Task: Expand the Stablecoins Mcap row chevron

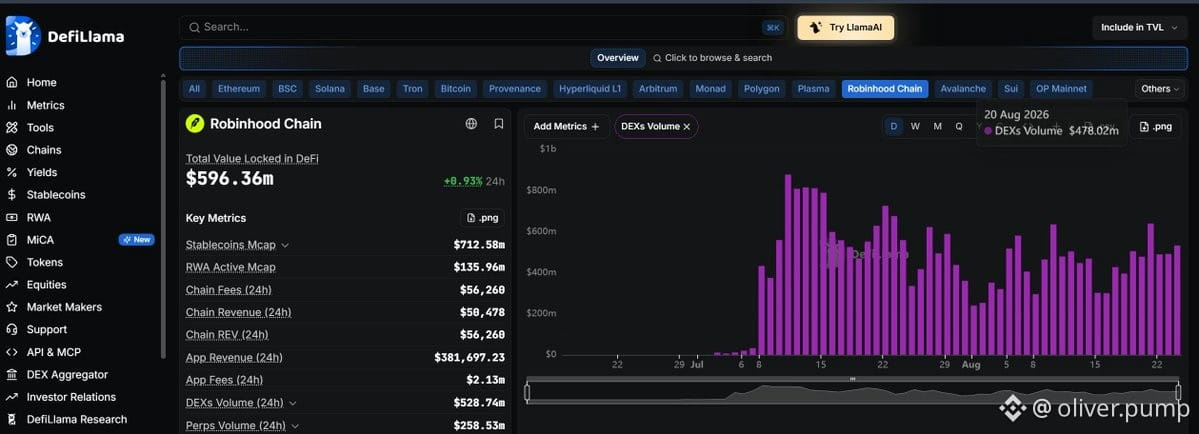Action: [x=285, y=245]
